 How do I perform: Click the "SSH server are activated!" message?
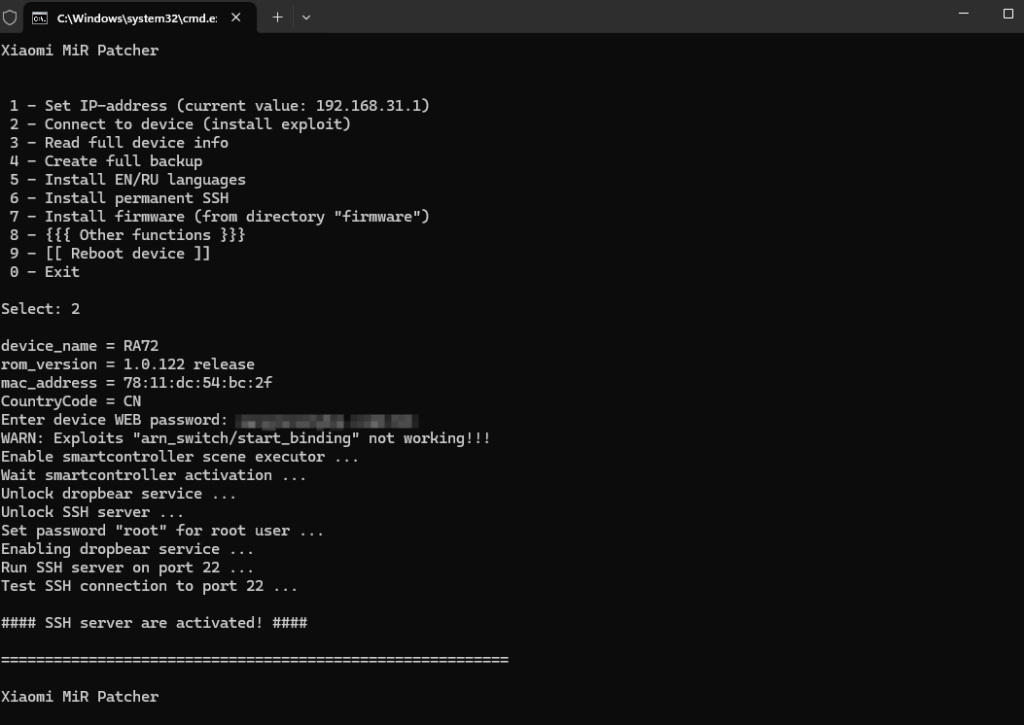point(154,623)
